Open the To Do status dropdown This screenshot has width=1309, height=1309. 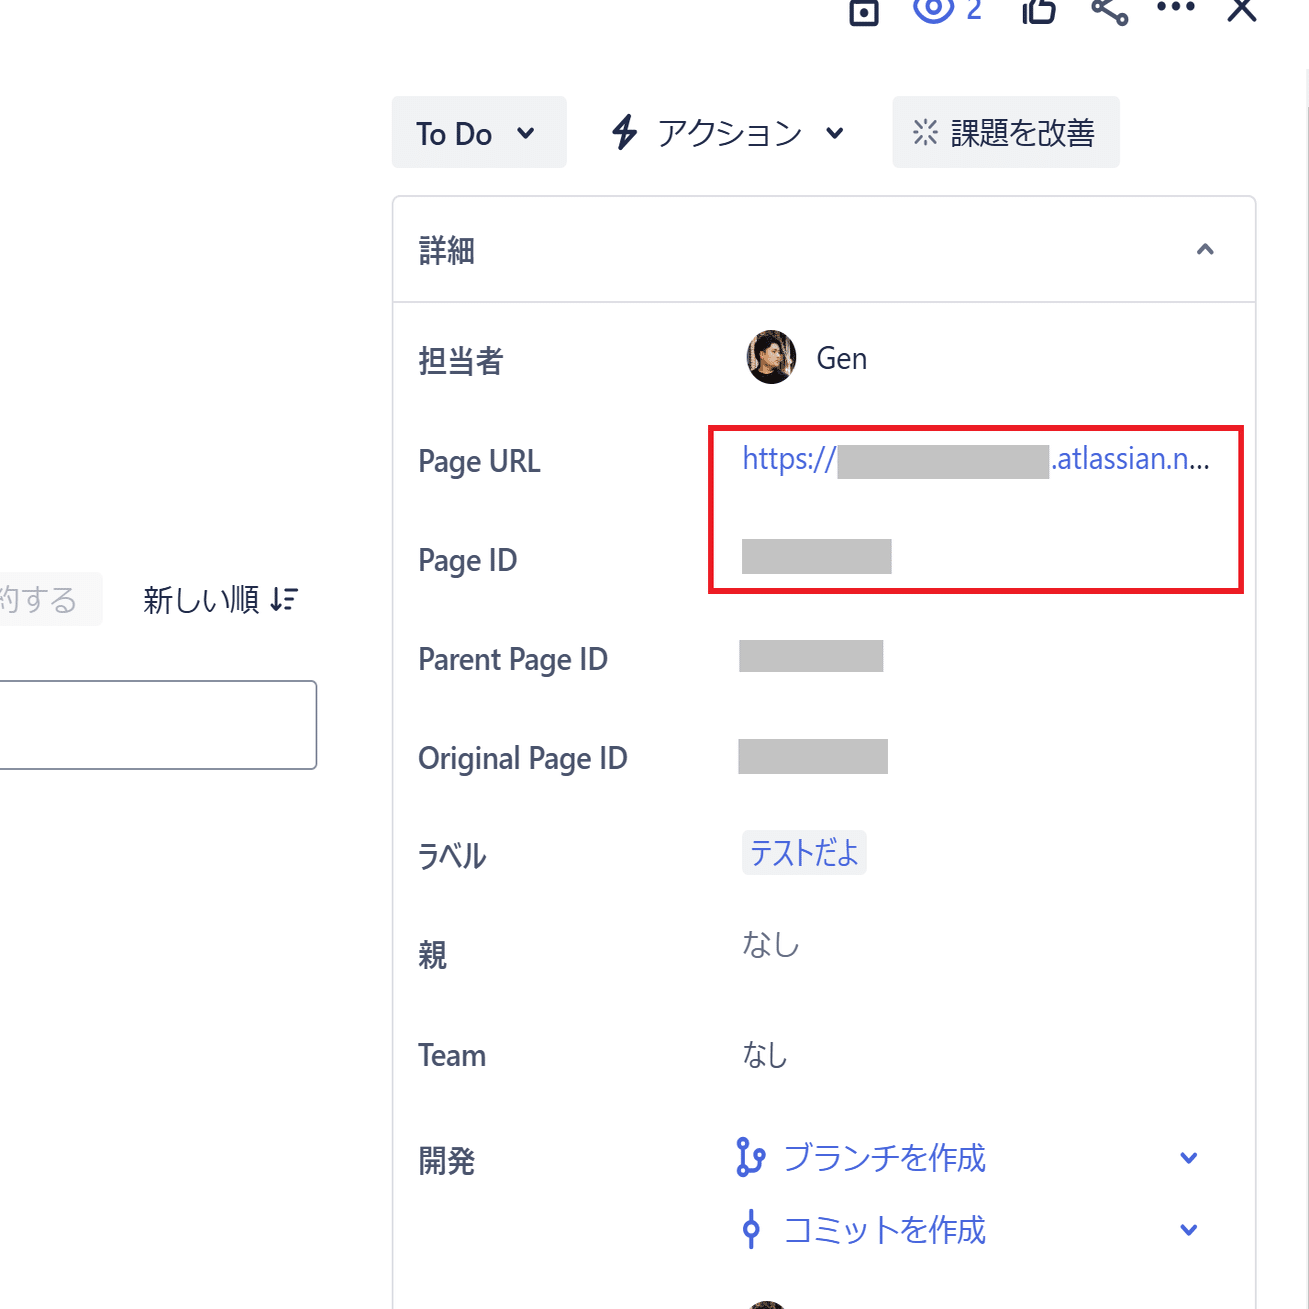tap(478, 131)
